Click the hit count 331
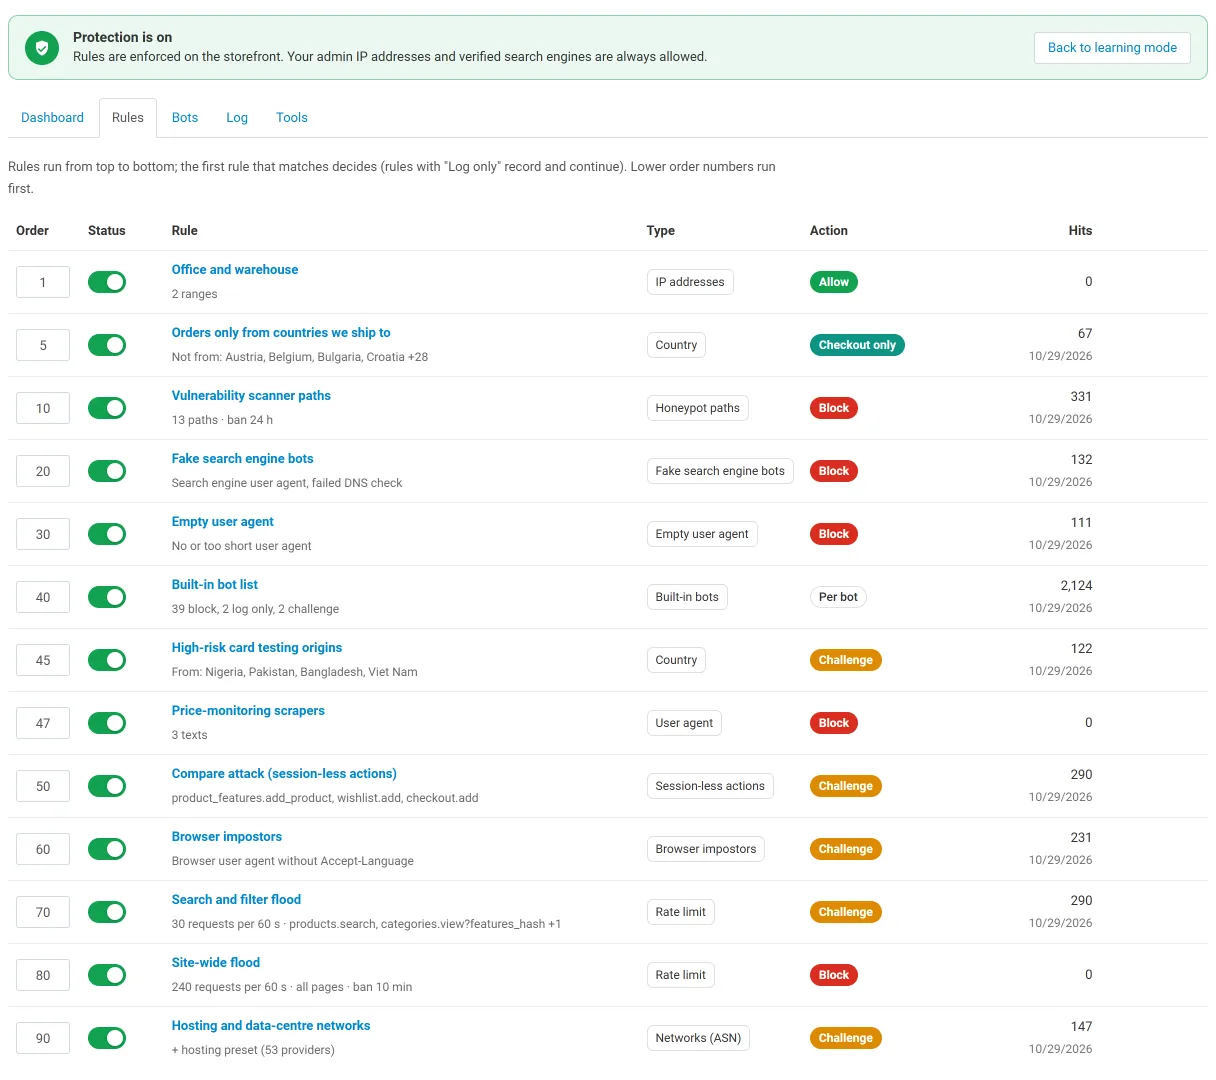 (x=1081, y=397)
